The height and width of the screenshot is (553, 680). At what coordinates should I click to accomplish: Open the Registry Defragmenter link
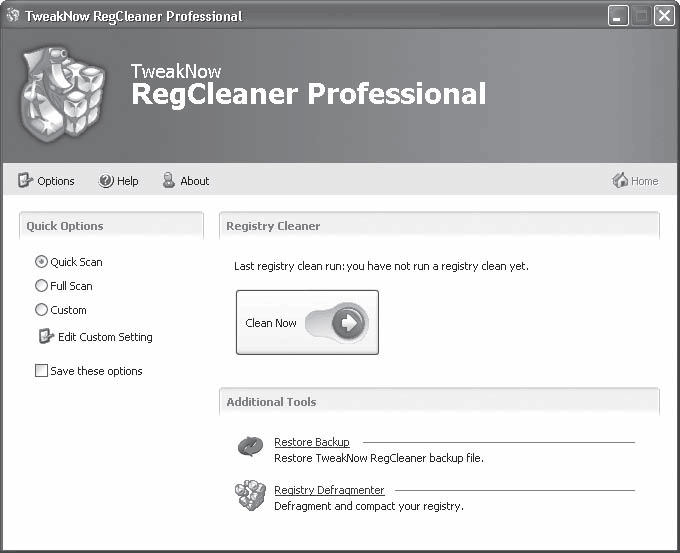(329, 490)
